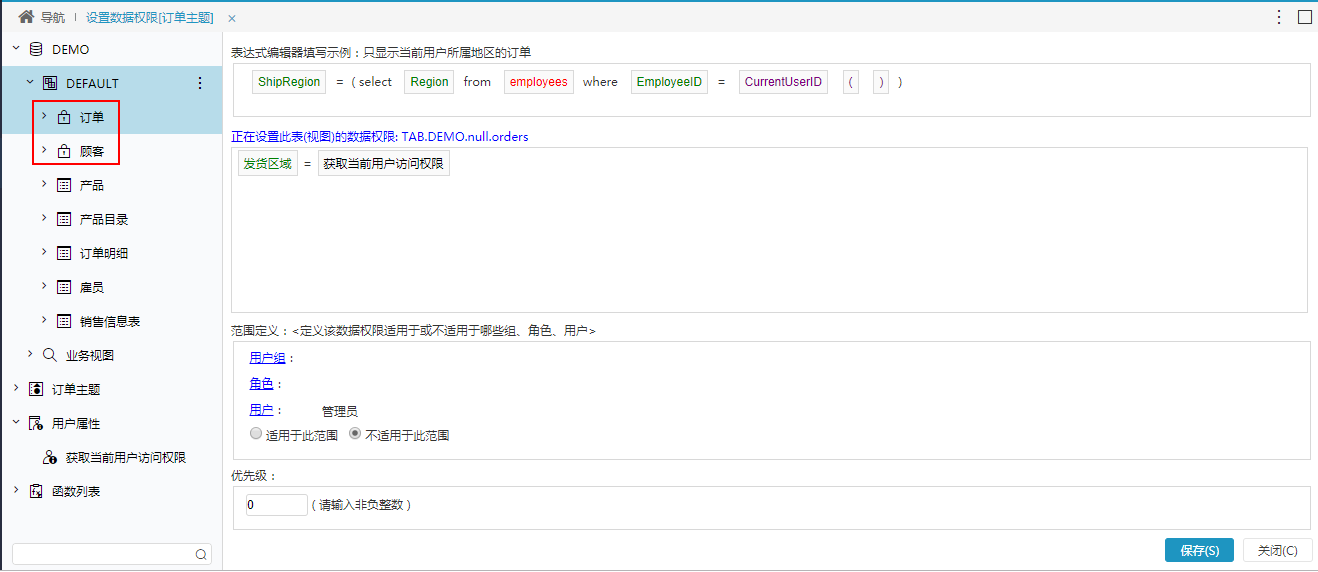Click the table icon beside 产品
This screenshot has height=572, width=1318.
click(x=64, y=185)
